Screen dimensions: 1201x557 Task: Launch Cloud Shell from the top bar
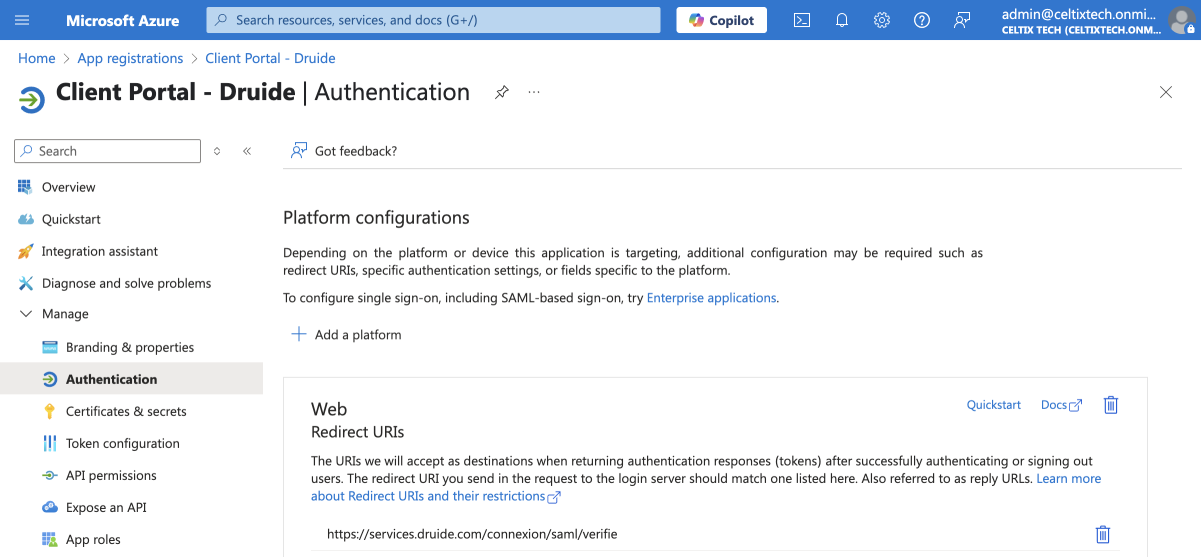[x=801, y=20]
